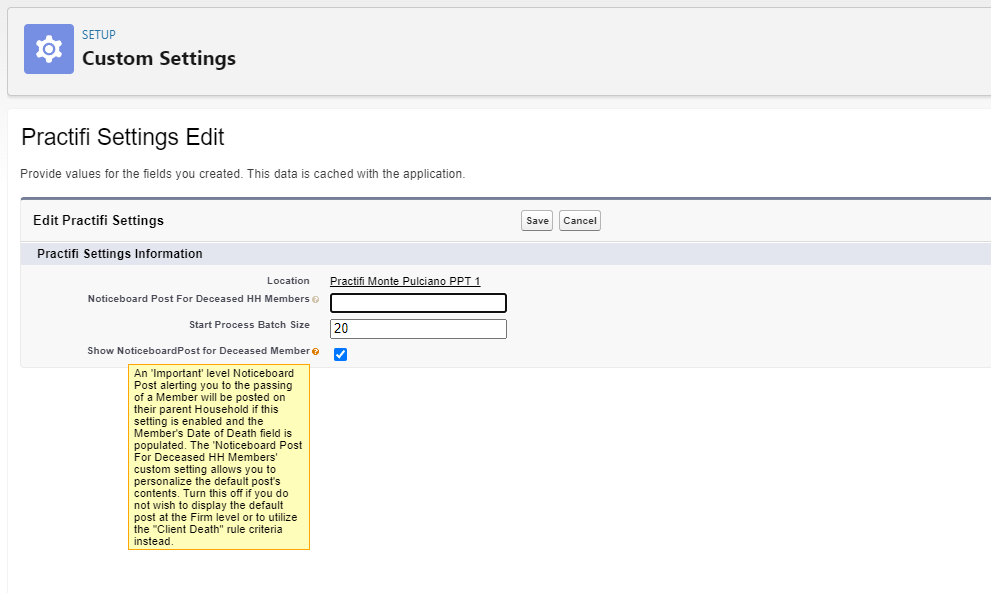Click orange help icon beside Show NoticeboardPost label
Screen dimensions: 991x593
(315, 352)
